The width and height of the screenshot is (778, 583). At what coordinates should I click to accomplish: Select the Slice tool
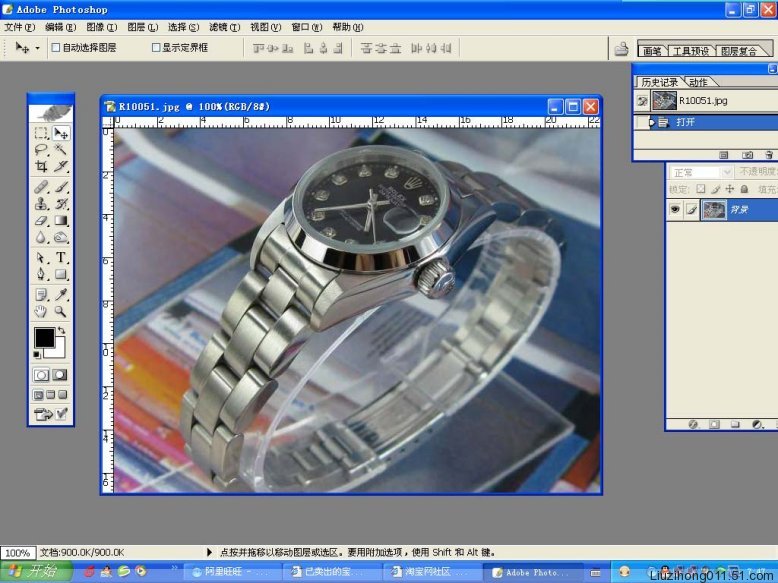click(62, 166)
